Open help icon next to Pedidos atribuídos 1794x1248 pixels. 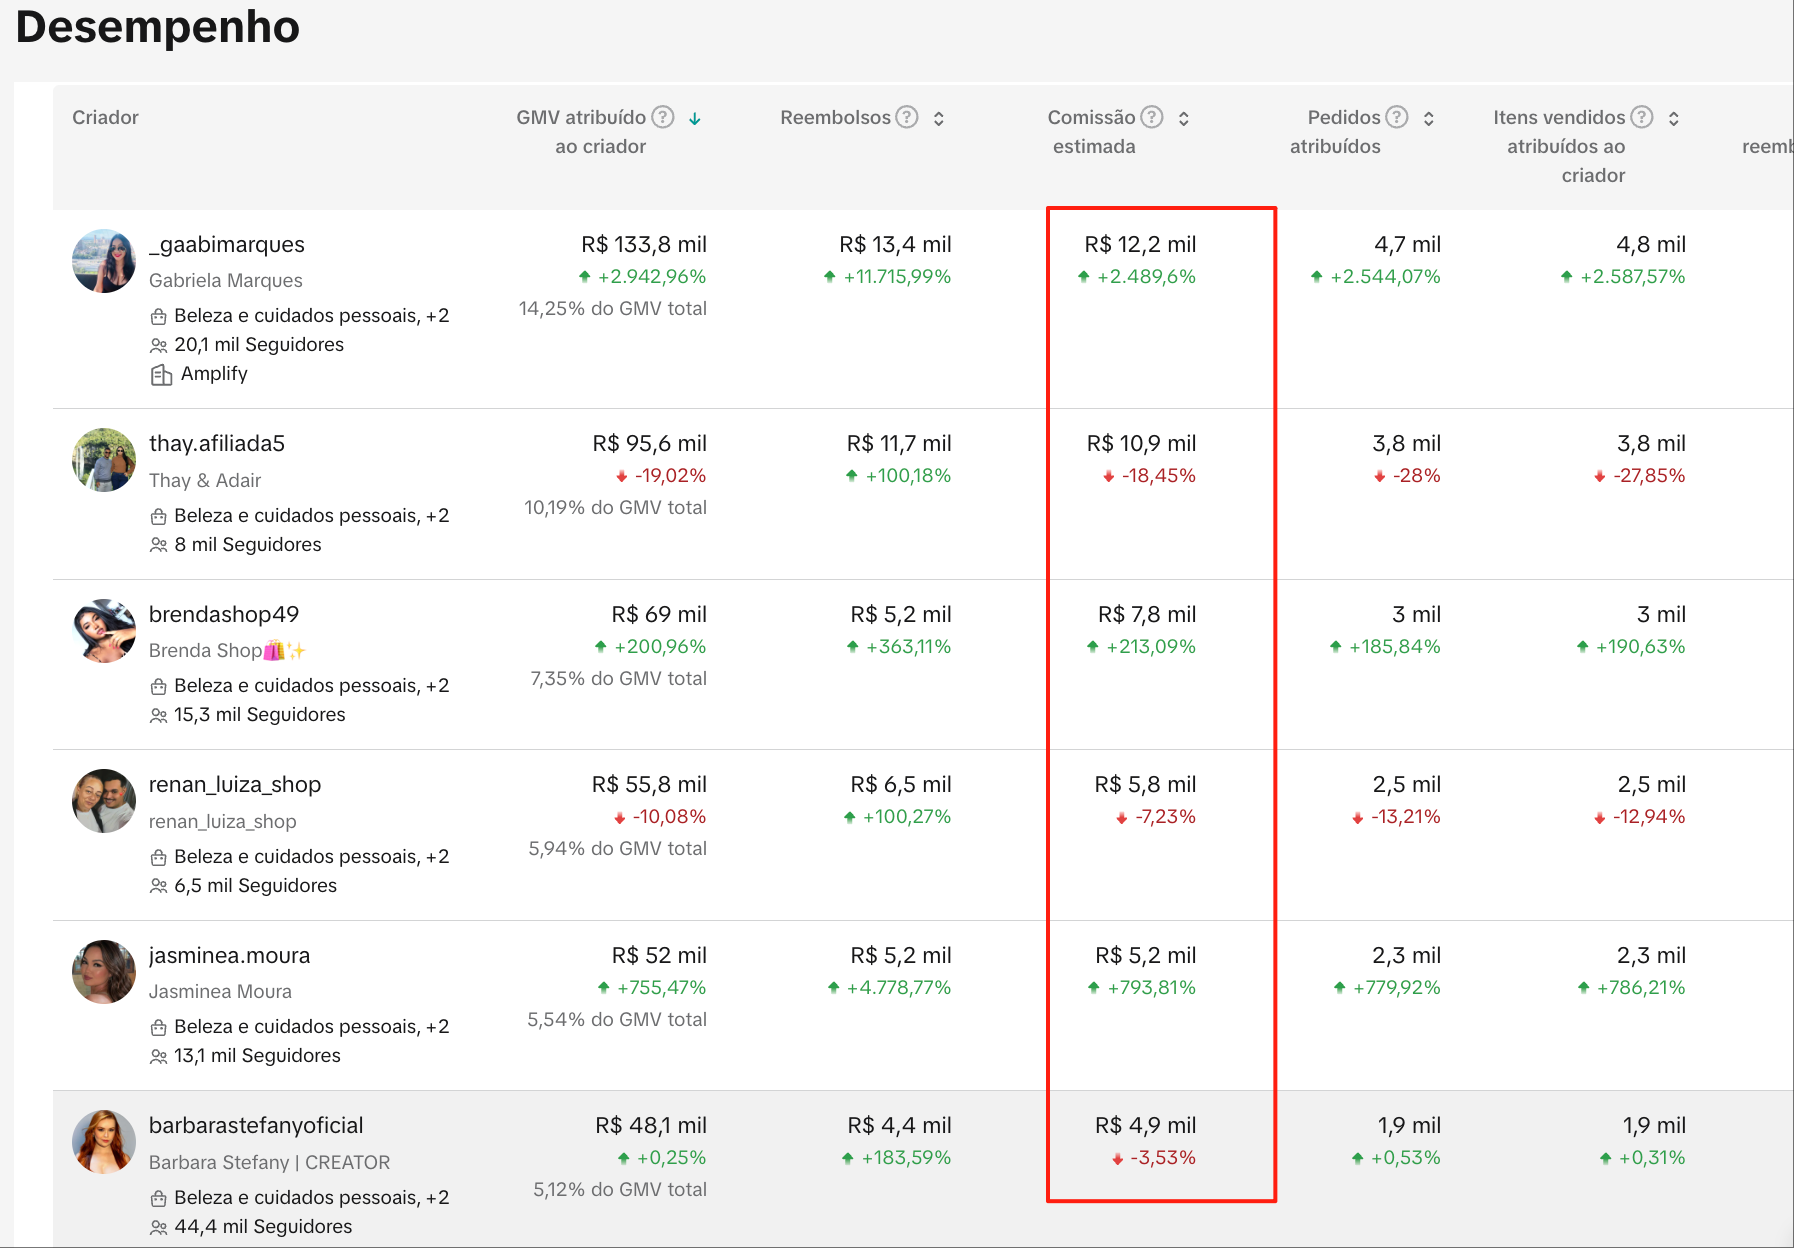[x=1397, y=117]
